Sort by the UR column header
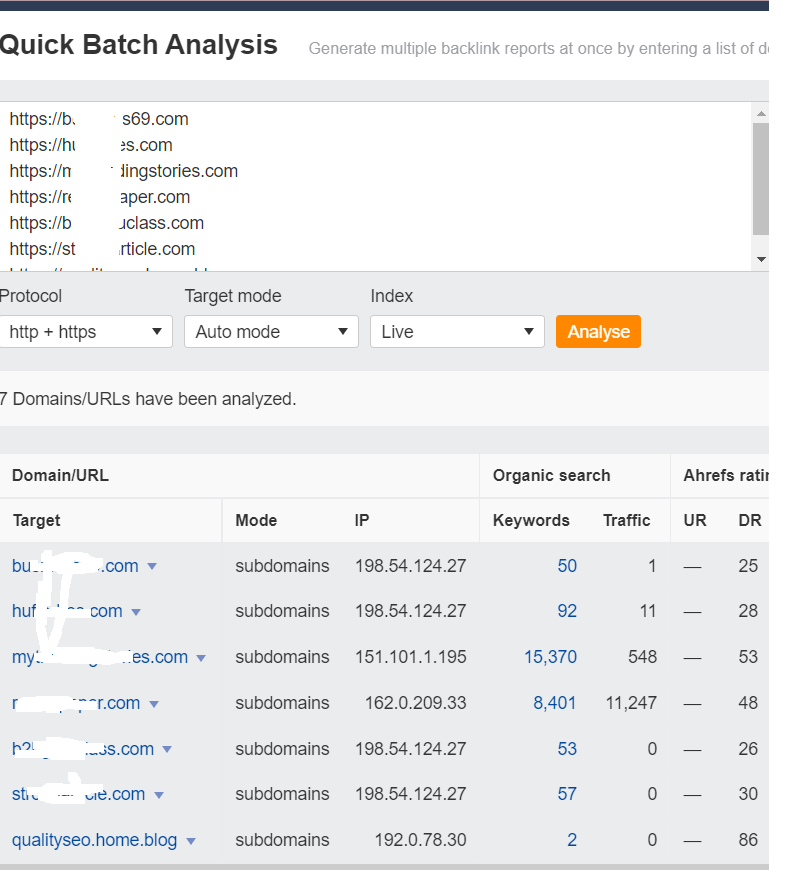Viewport: 797px width, 870px height. [x=695, y=520]
